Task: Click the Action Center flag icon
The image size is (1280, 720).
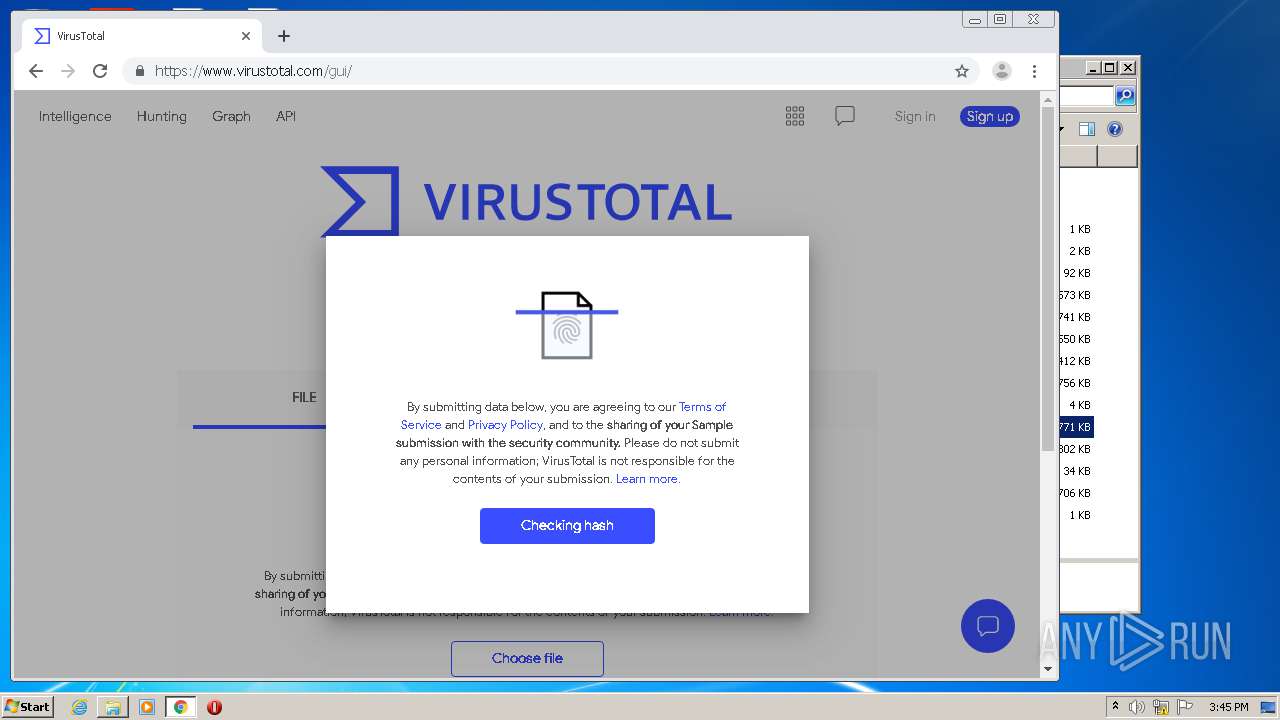Action: 1185,707
